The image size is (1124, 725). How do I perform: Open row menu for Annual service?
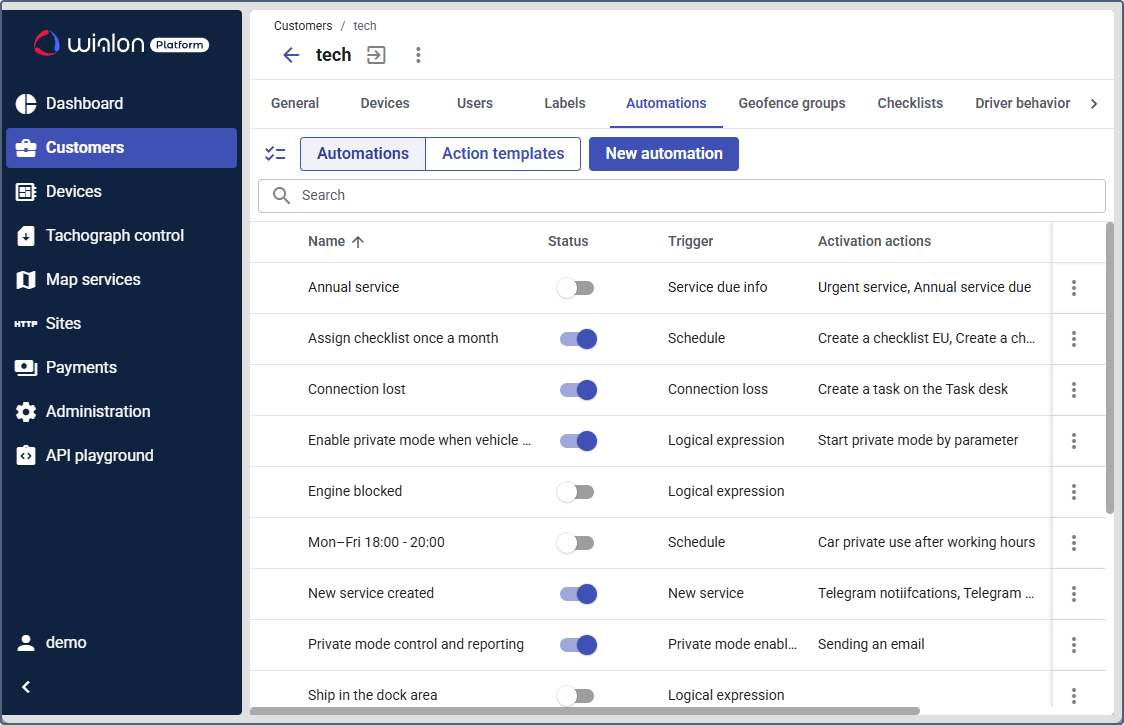(1074, 288)
